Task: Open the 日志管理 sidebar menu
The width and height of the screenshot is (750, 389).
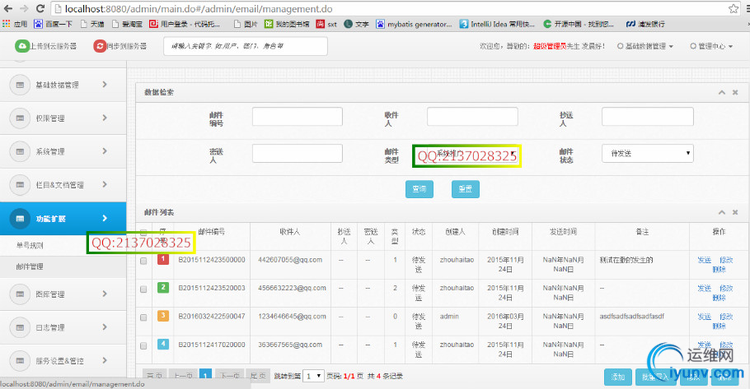Action: (63, 328)
